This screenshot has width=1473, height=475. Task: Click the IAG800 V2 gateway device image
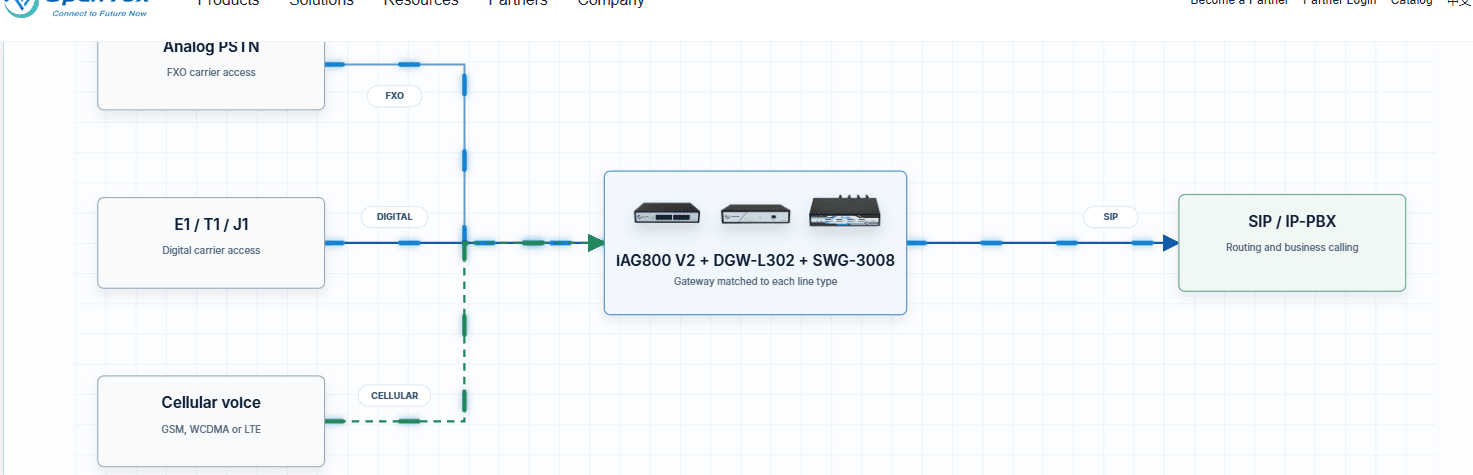667,213
